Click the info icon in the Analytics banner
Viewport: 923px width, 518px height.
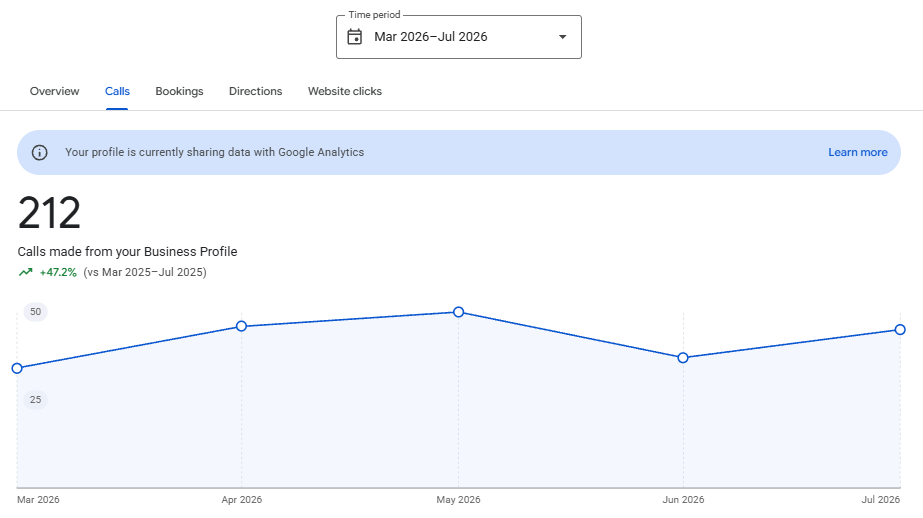pyautogui.click(x=39, y=152)
